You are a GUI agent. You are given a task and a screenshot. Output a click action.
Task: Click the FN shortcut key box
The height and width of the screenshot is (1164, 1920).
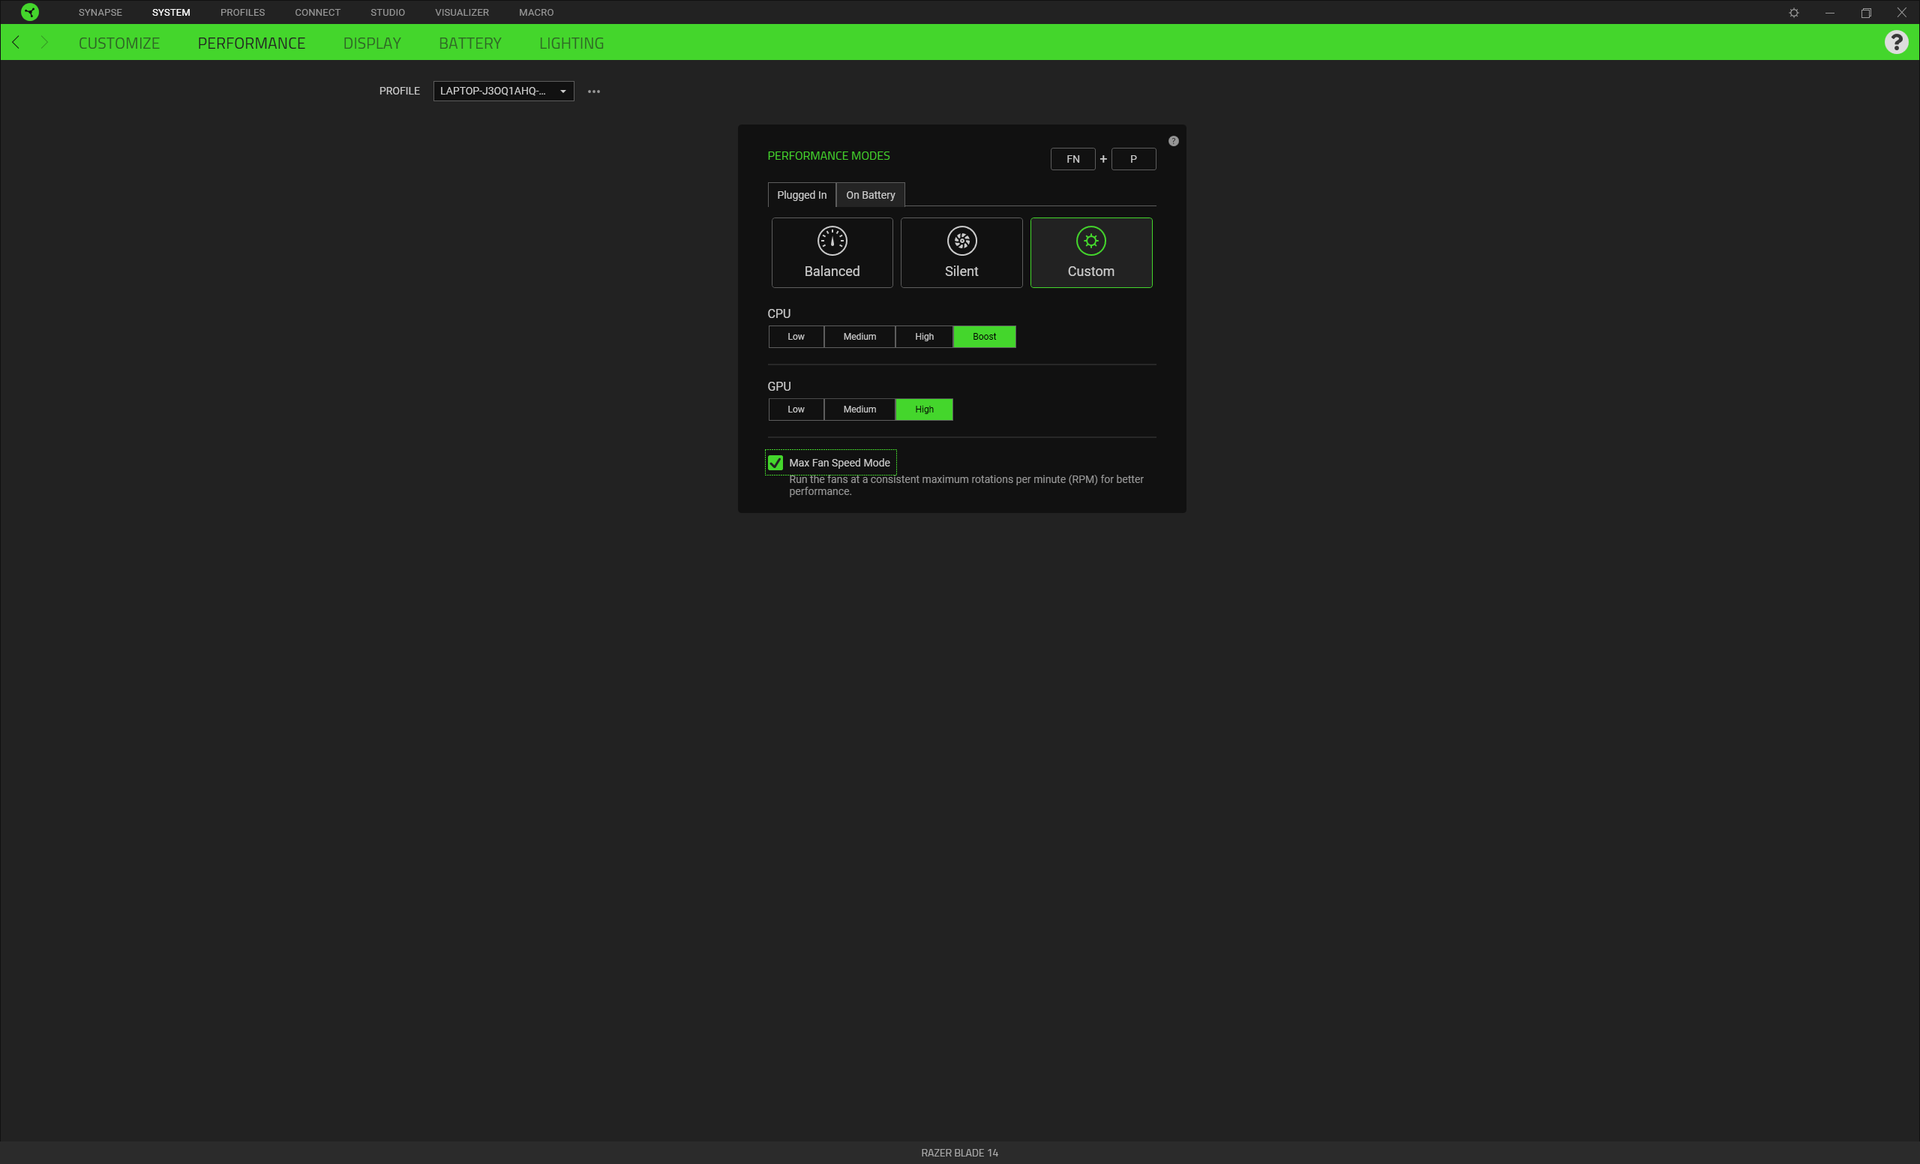pos(1072,159)
